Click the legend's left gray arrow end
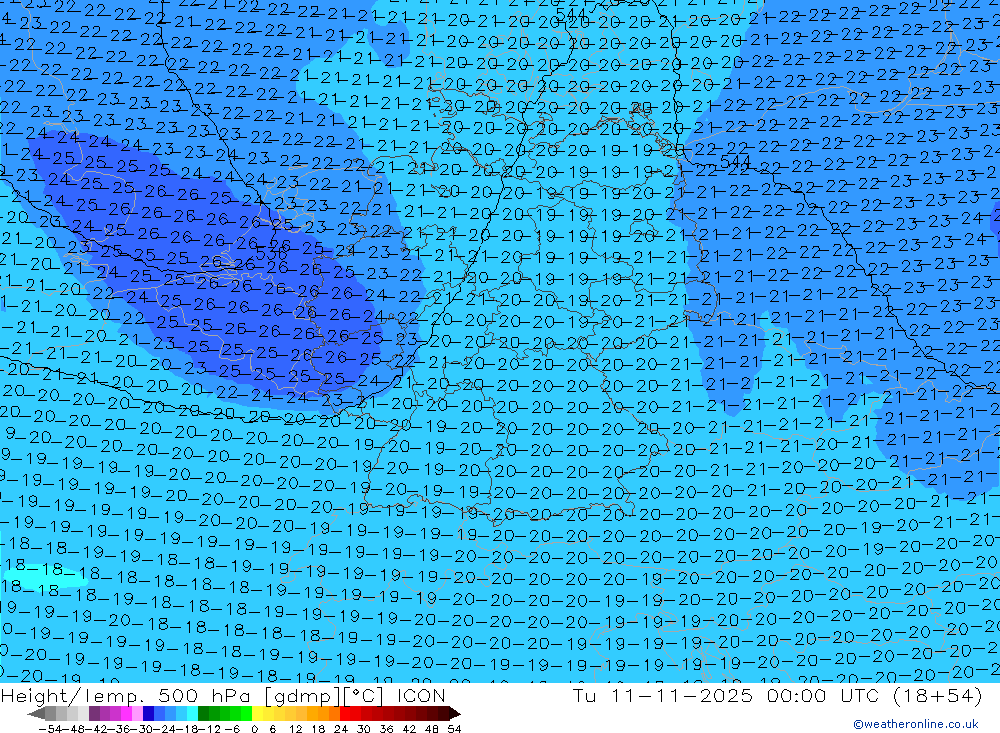 click(x=36, y=713)
